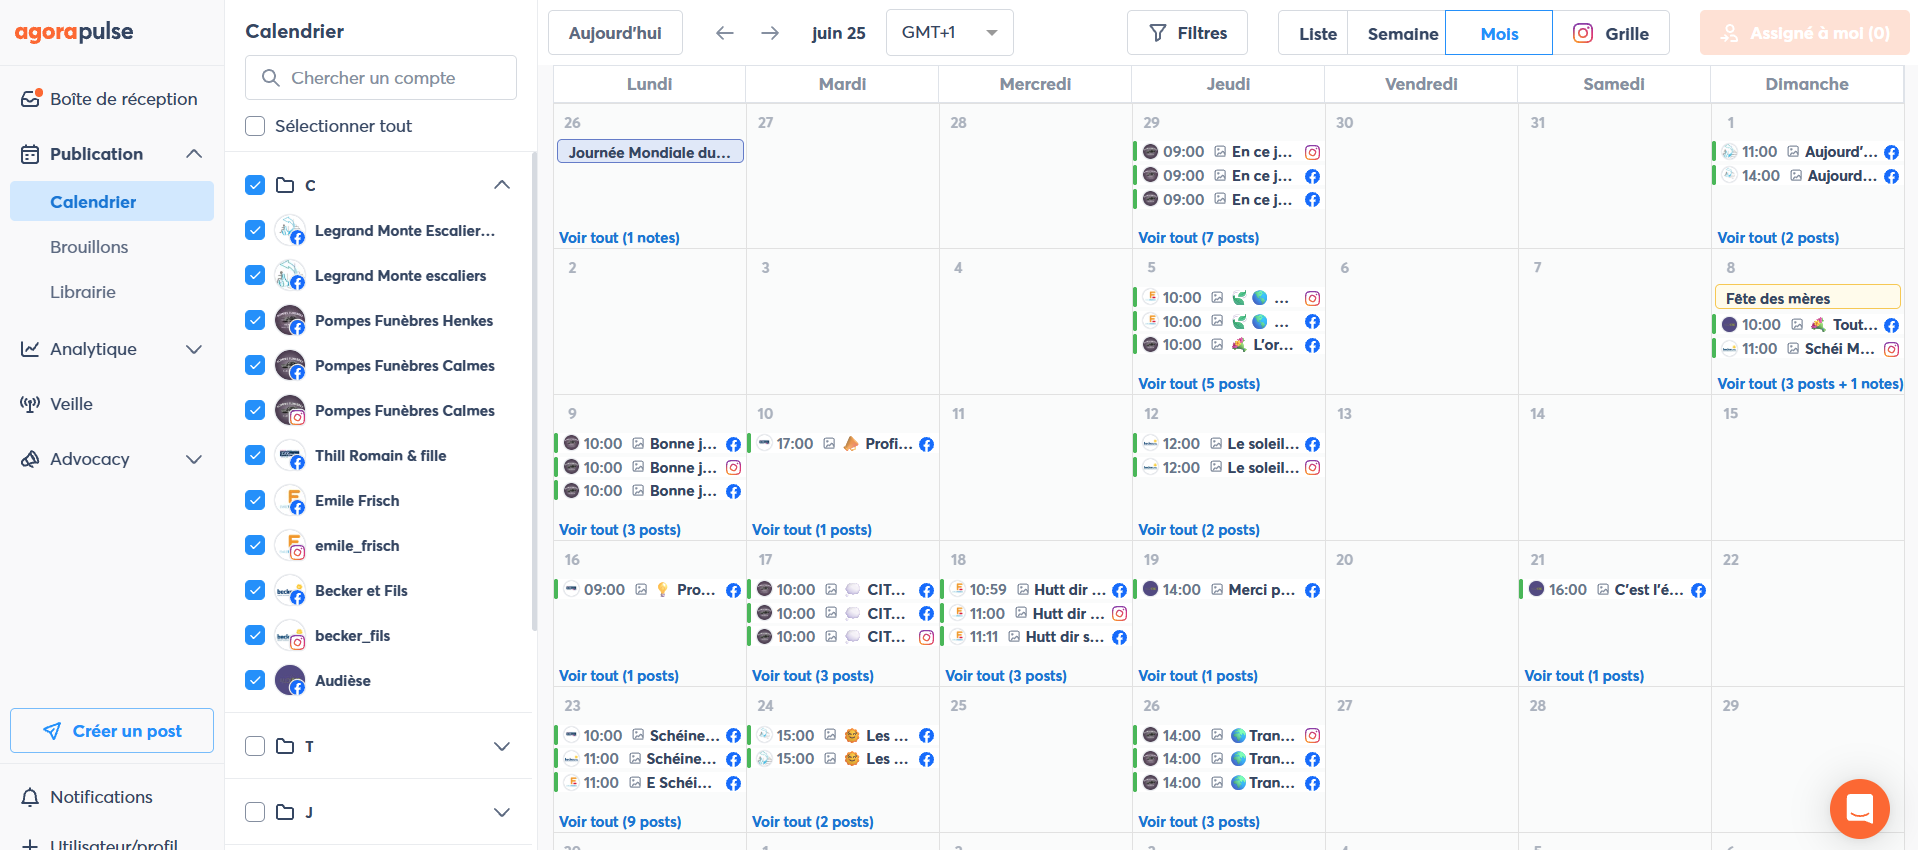
Task: Open Librairie in sidebar
Action: coord(83,292)
